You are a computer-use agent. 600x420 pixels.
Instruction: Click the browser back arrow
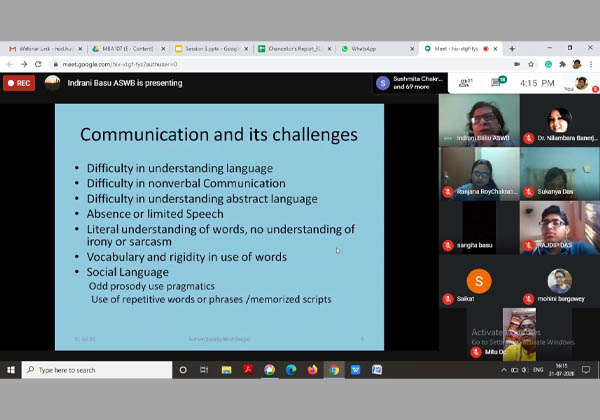pos(10,64)
